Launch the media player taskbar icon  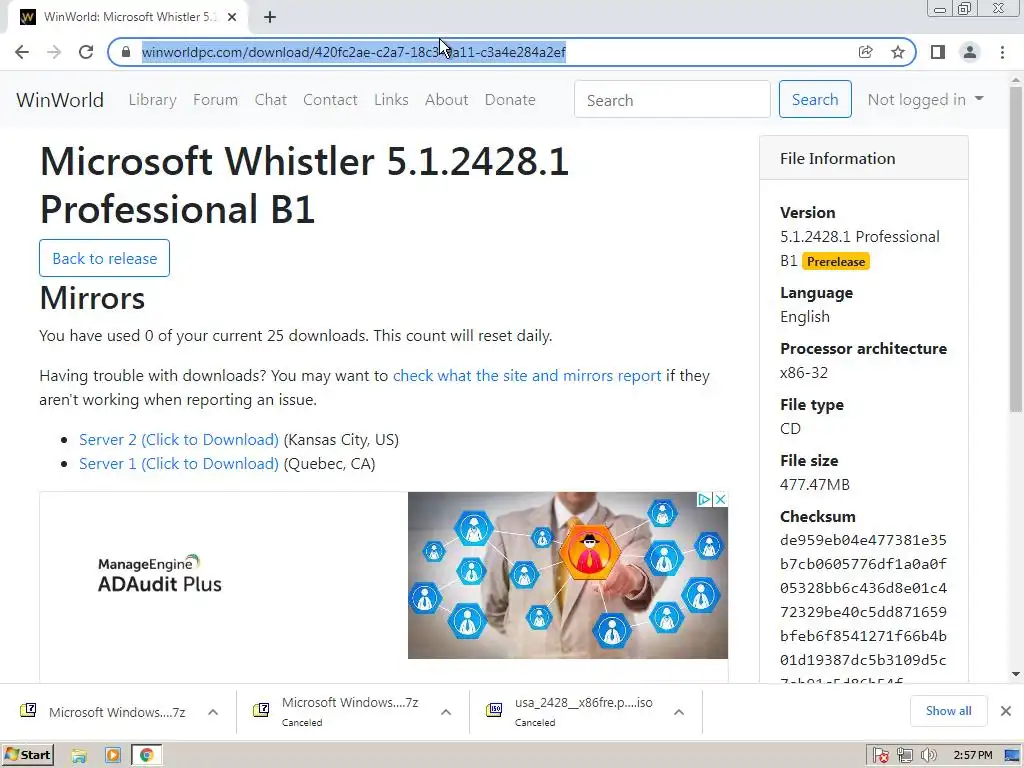[x=112, y=756]
